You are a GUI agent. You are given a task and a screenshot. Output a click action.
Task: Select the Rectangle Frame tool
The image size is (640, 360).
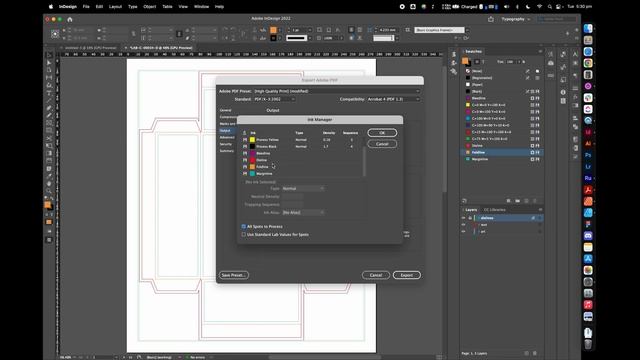pos(49,123)
